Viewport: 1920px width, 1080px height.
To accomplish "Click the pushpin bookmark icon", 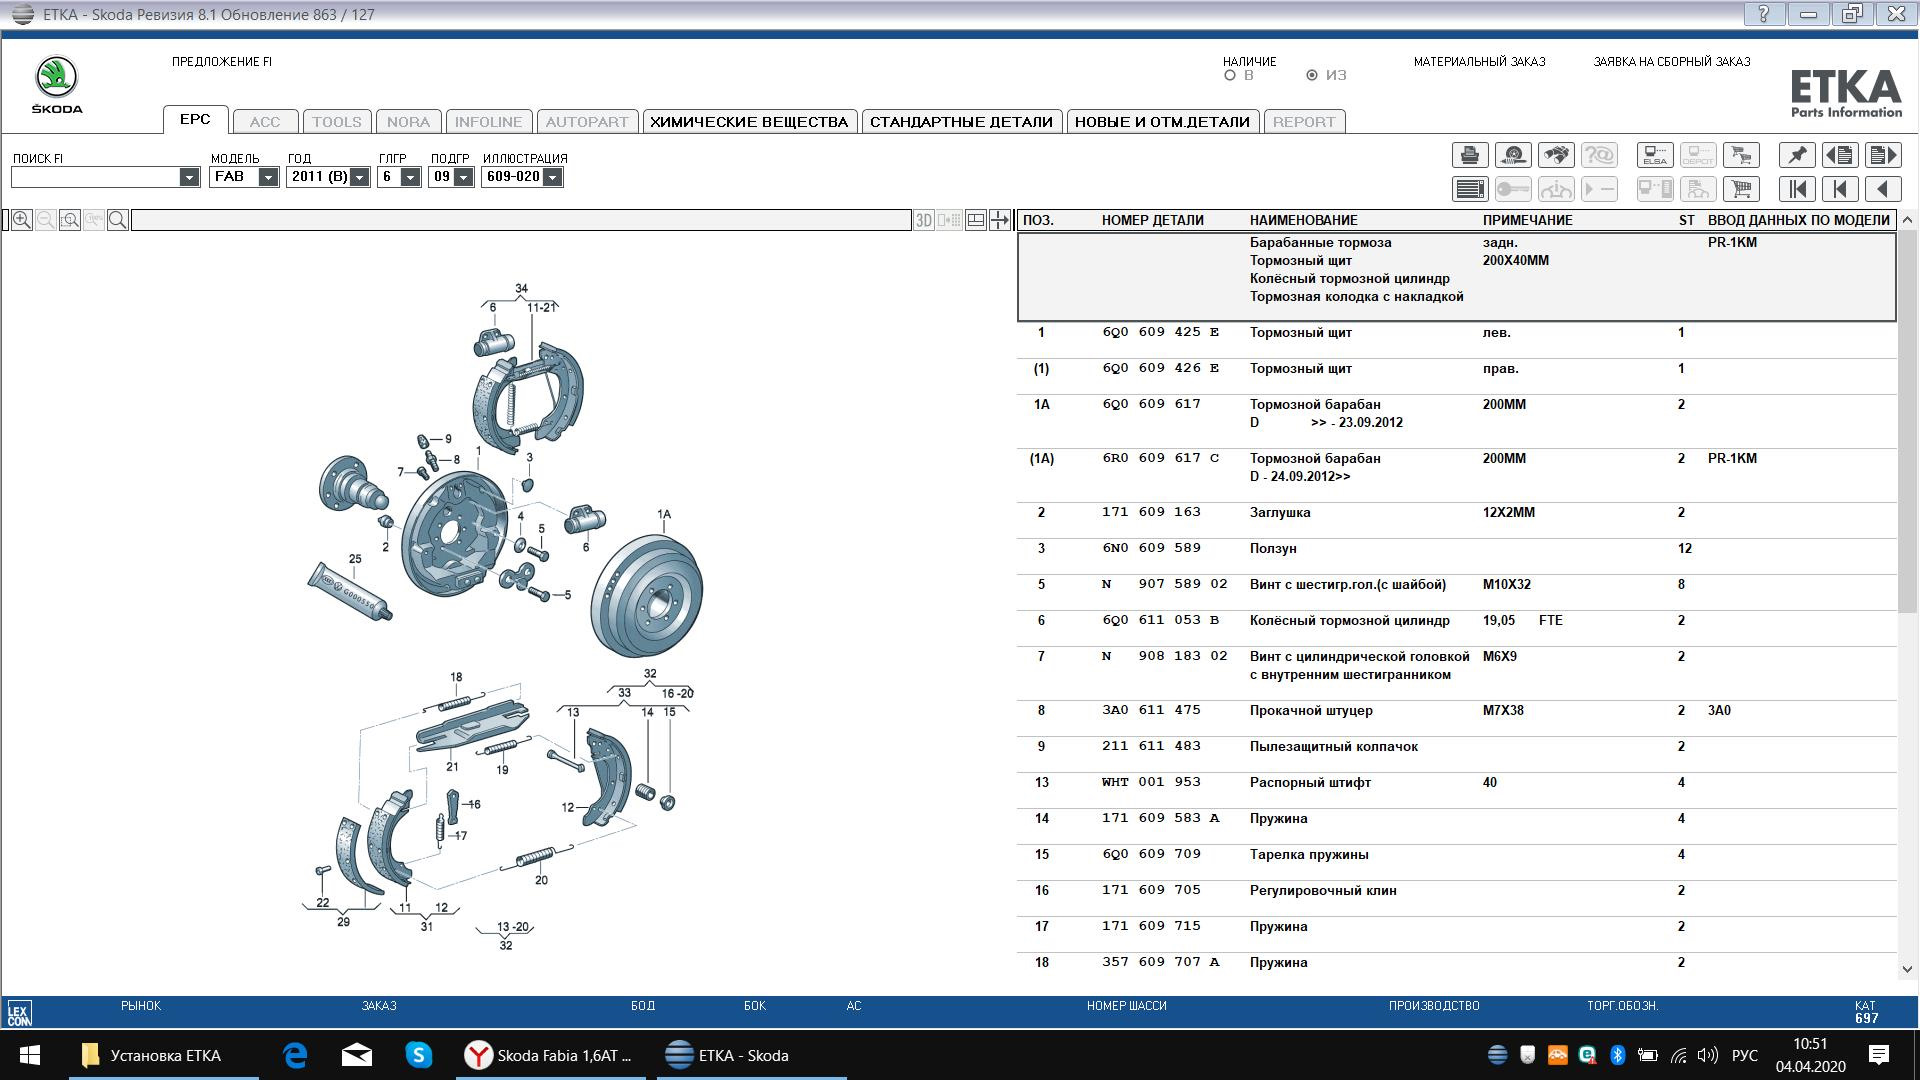I will click(x=1797, y=155).
